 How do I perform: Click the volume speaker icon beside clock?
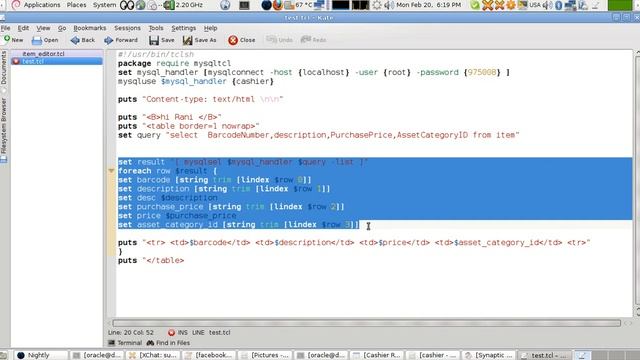(389, 5)
